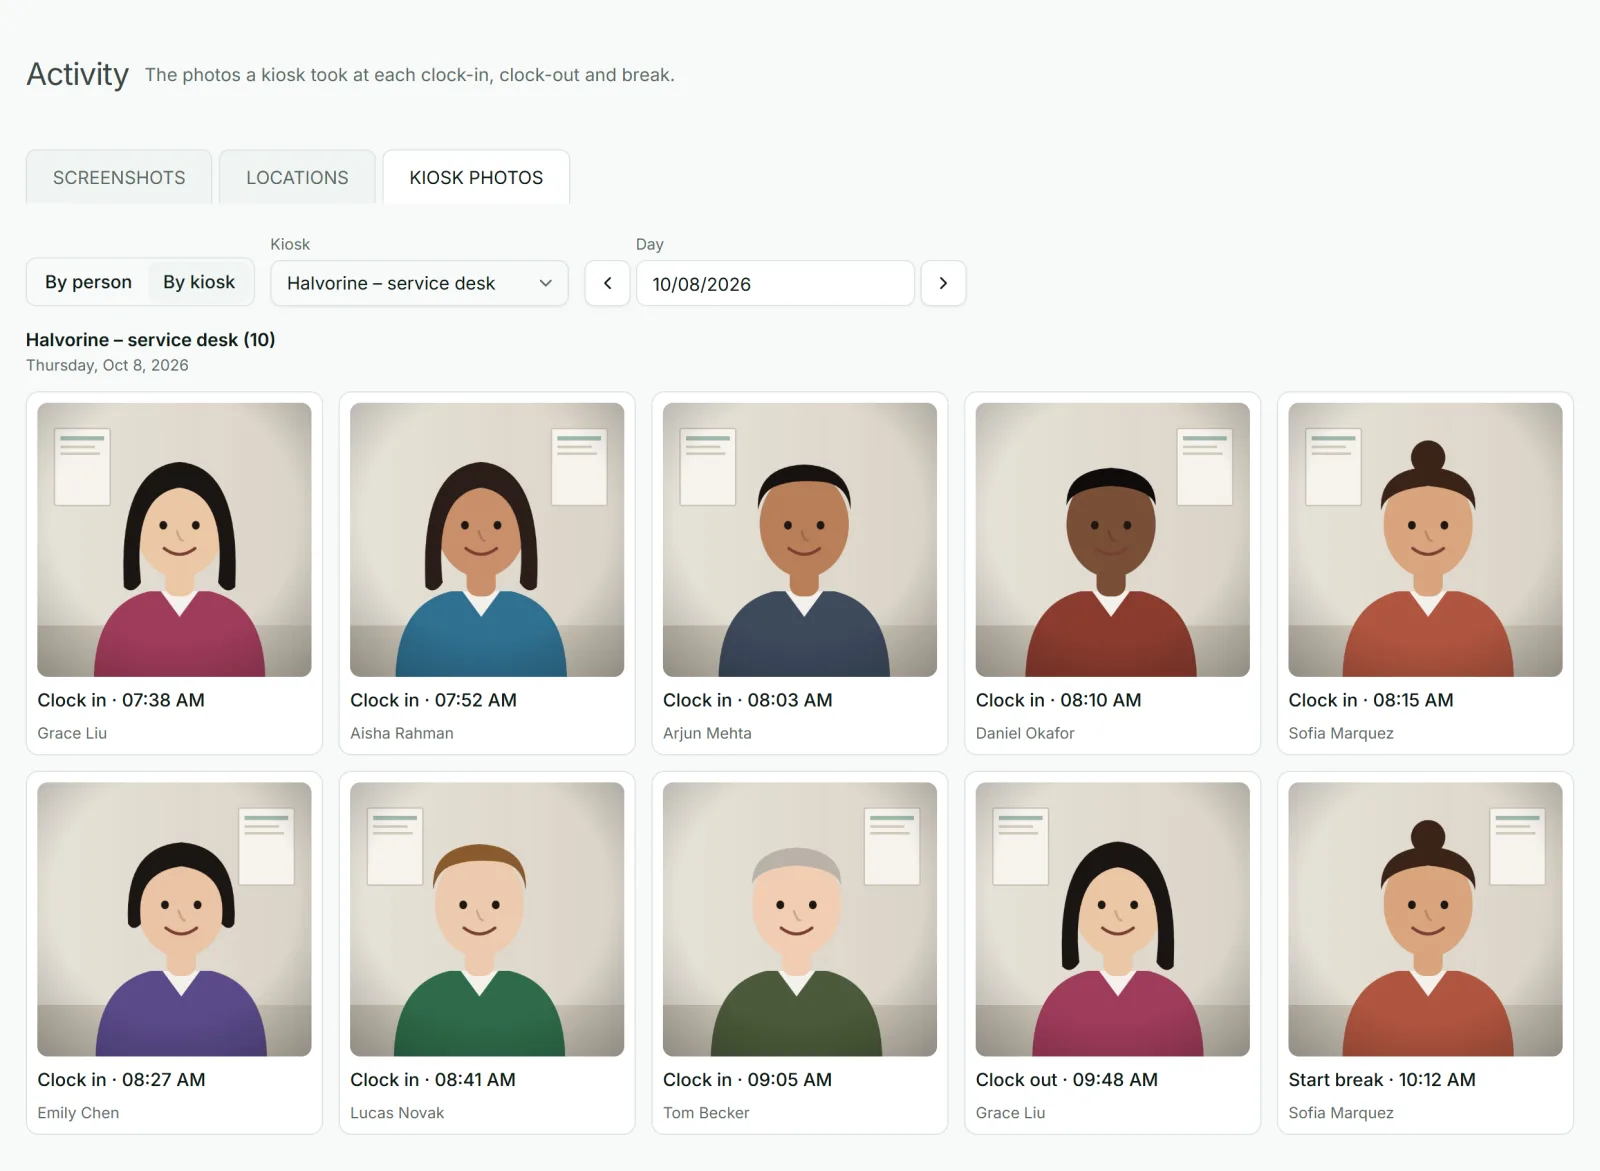
Task: Click the text 'Clock in · 07:52 AM'
Action: tap(433, 700)
